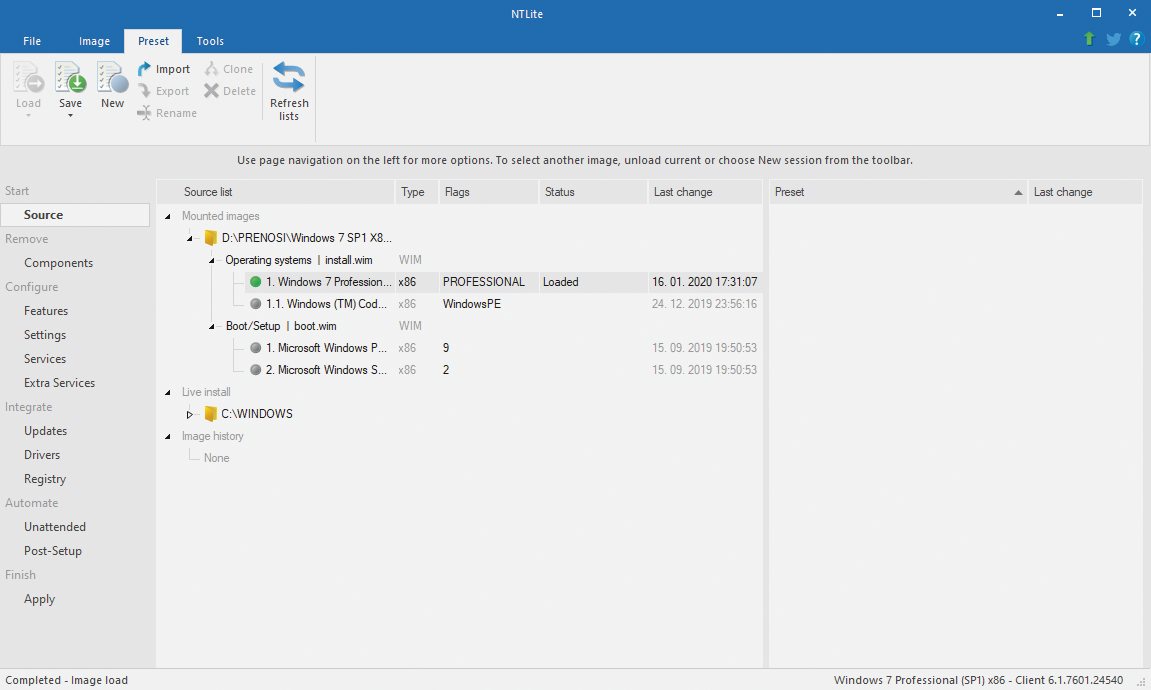The image size is (1151, 690).
Task: Open the Load dropdown arrow
Action: [x=29, y=116]
